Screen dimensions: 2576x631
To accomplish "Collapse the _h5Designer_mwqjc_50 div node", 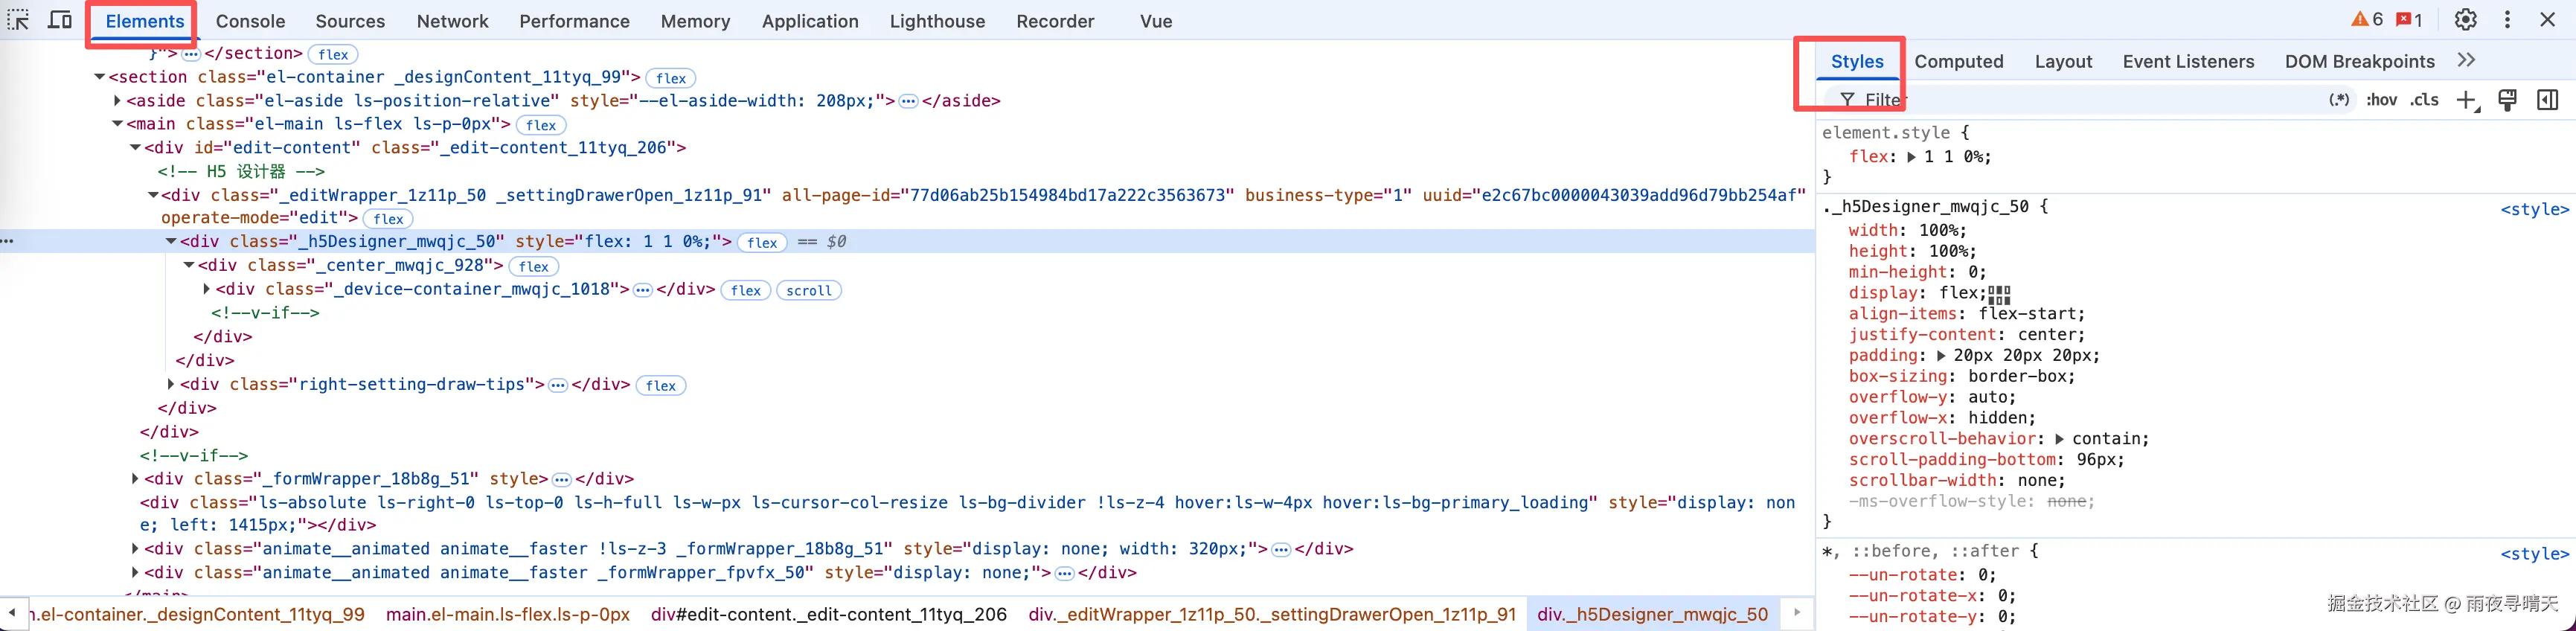I will [x=171, y=242].
